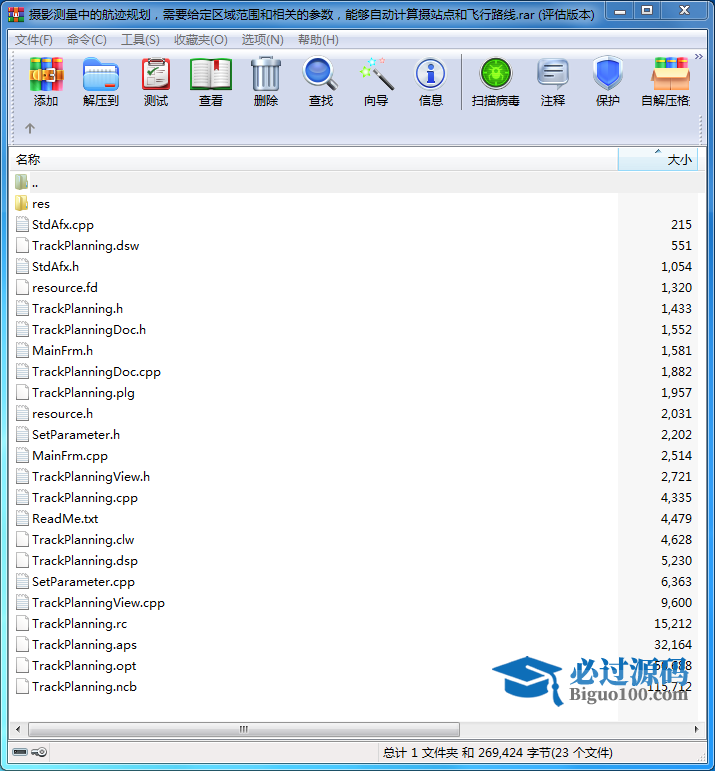Open the 注释 (Comment) tool
715x771 pixels.
[x=553, y=82]
